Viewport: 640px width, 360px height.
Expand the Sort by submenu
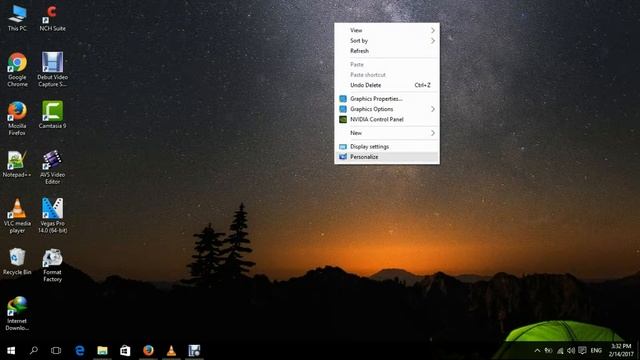coord(387,41)
